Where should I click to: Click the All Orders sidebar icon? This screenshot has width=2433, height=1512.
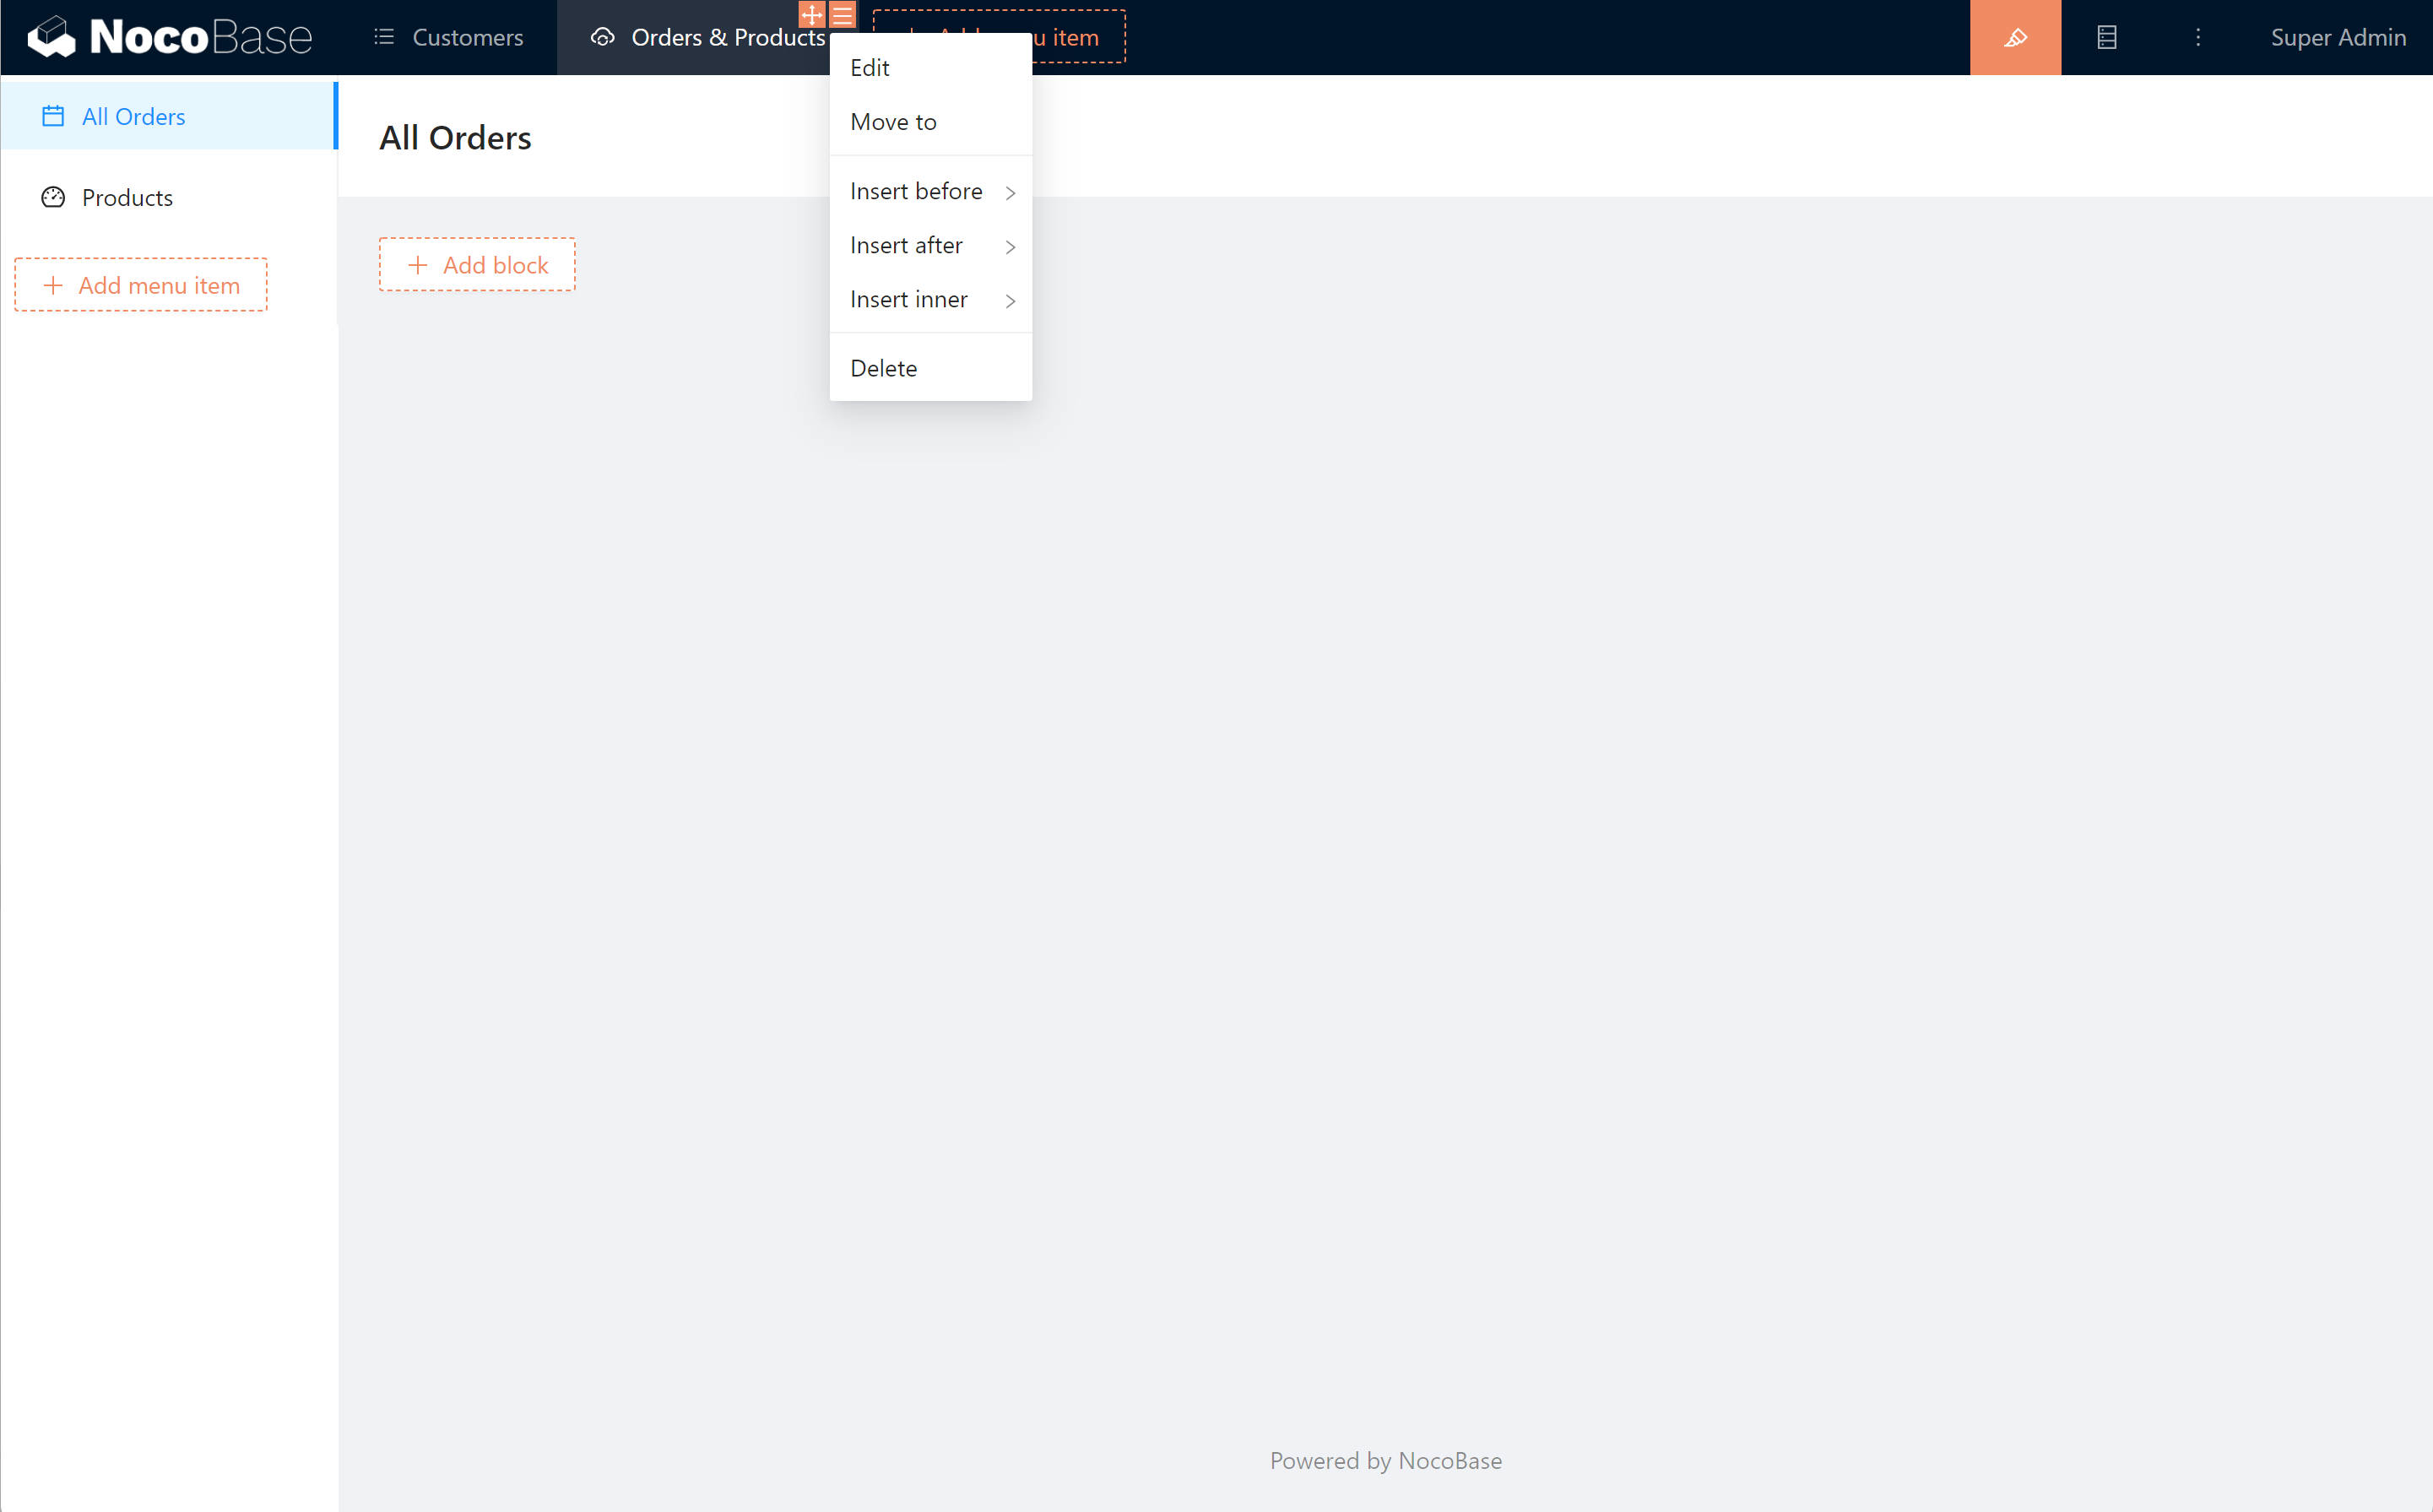pos(54,115)
